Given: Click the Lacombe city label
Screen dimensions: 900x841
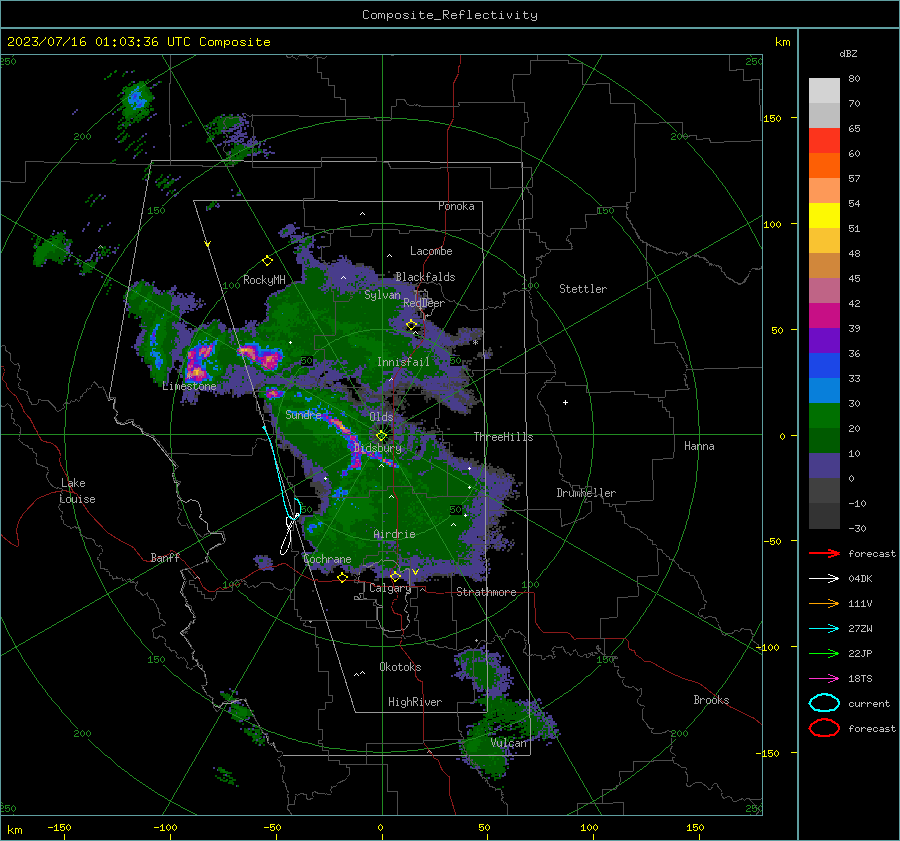Looking at the screenshot, I should (x=431, y=251).
